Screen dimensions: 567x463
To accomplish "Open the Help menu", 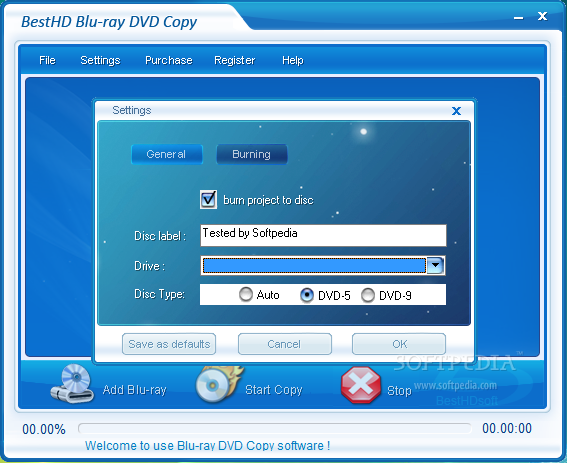I will point(293,60).
